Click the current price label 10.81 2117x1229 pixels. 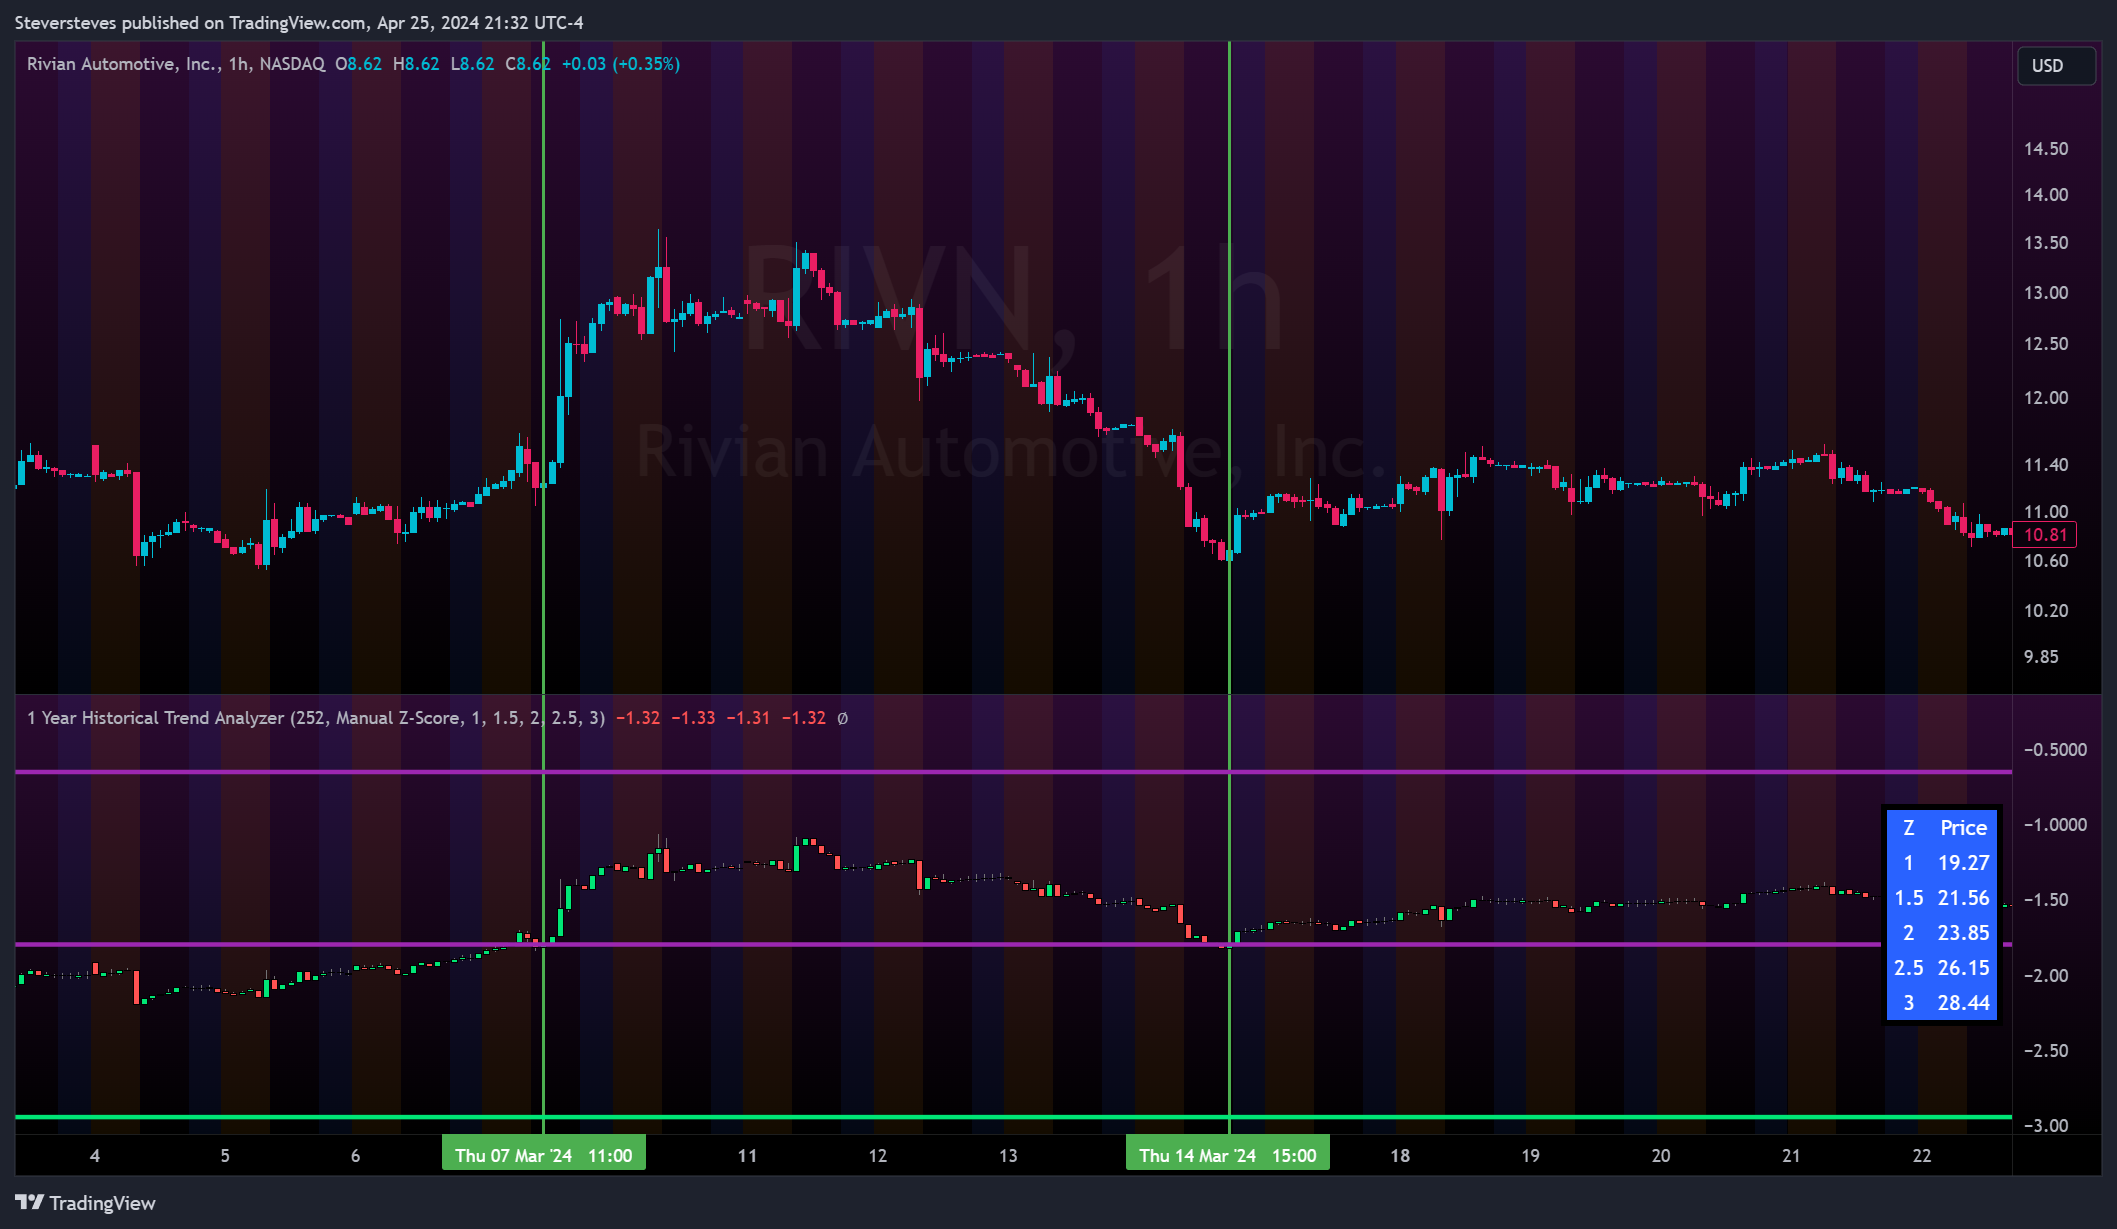[2045, 535]
